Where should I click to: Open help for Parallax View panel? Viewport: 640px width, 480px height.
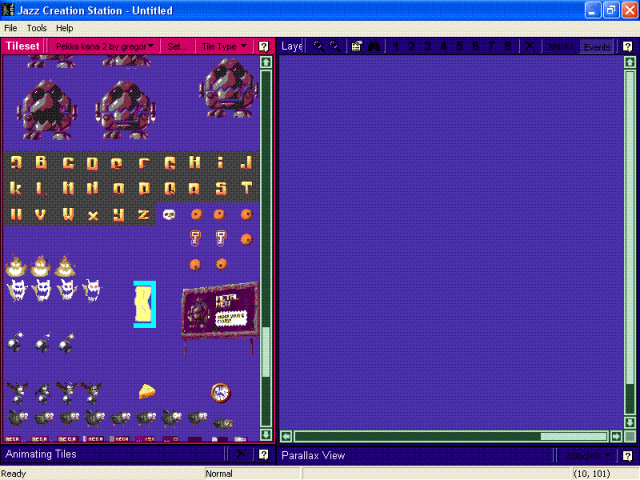627,456
